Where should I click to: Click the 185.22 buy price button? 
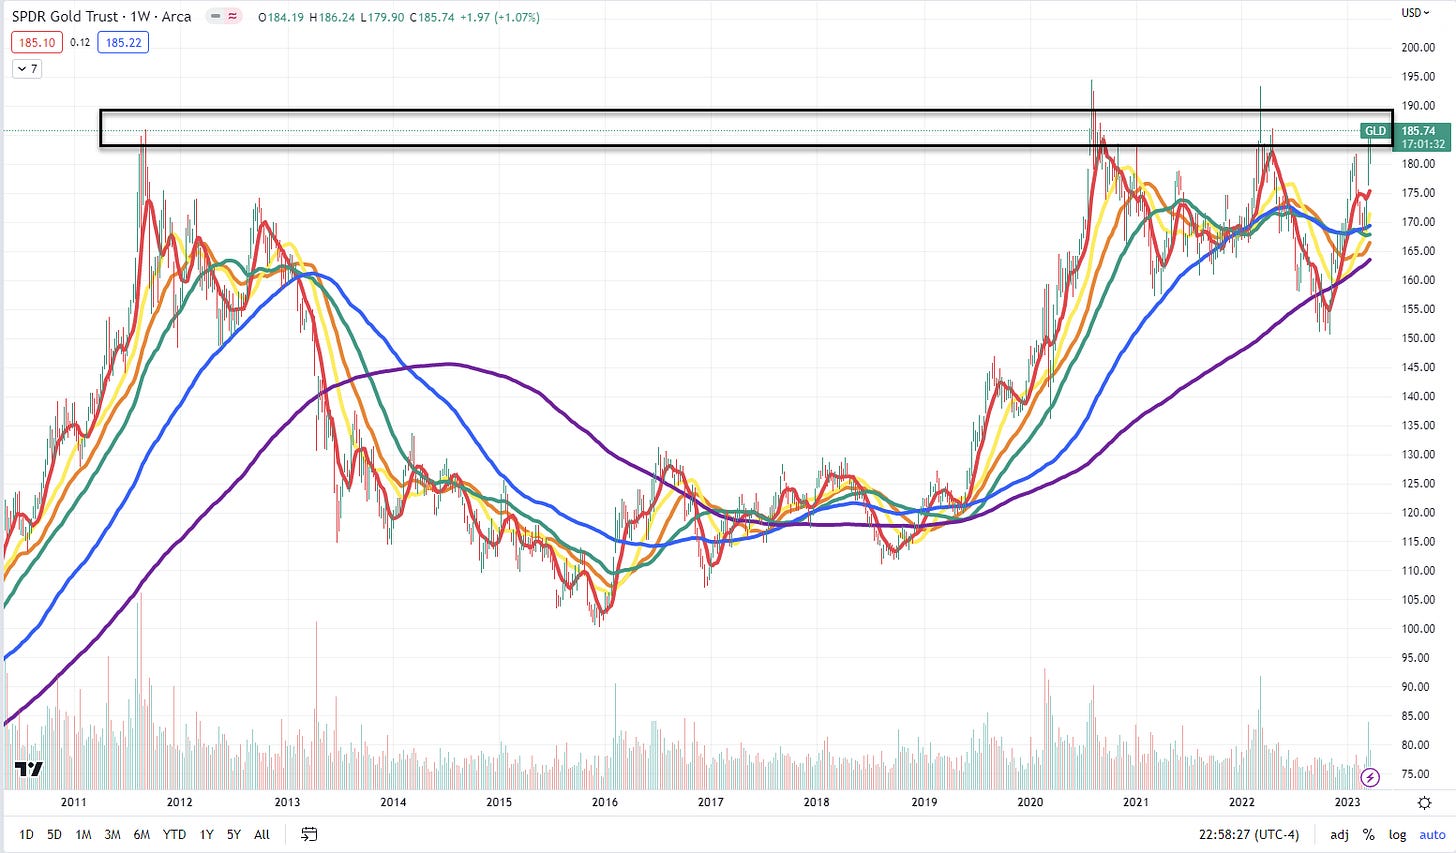pos(123,43)
